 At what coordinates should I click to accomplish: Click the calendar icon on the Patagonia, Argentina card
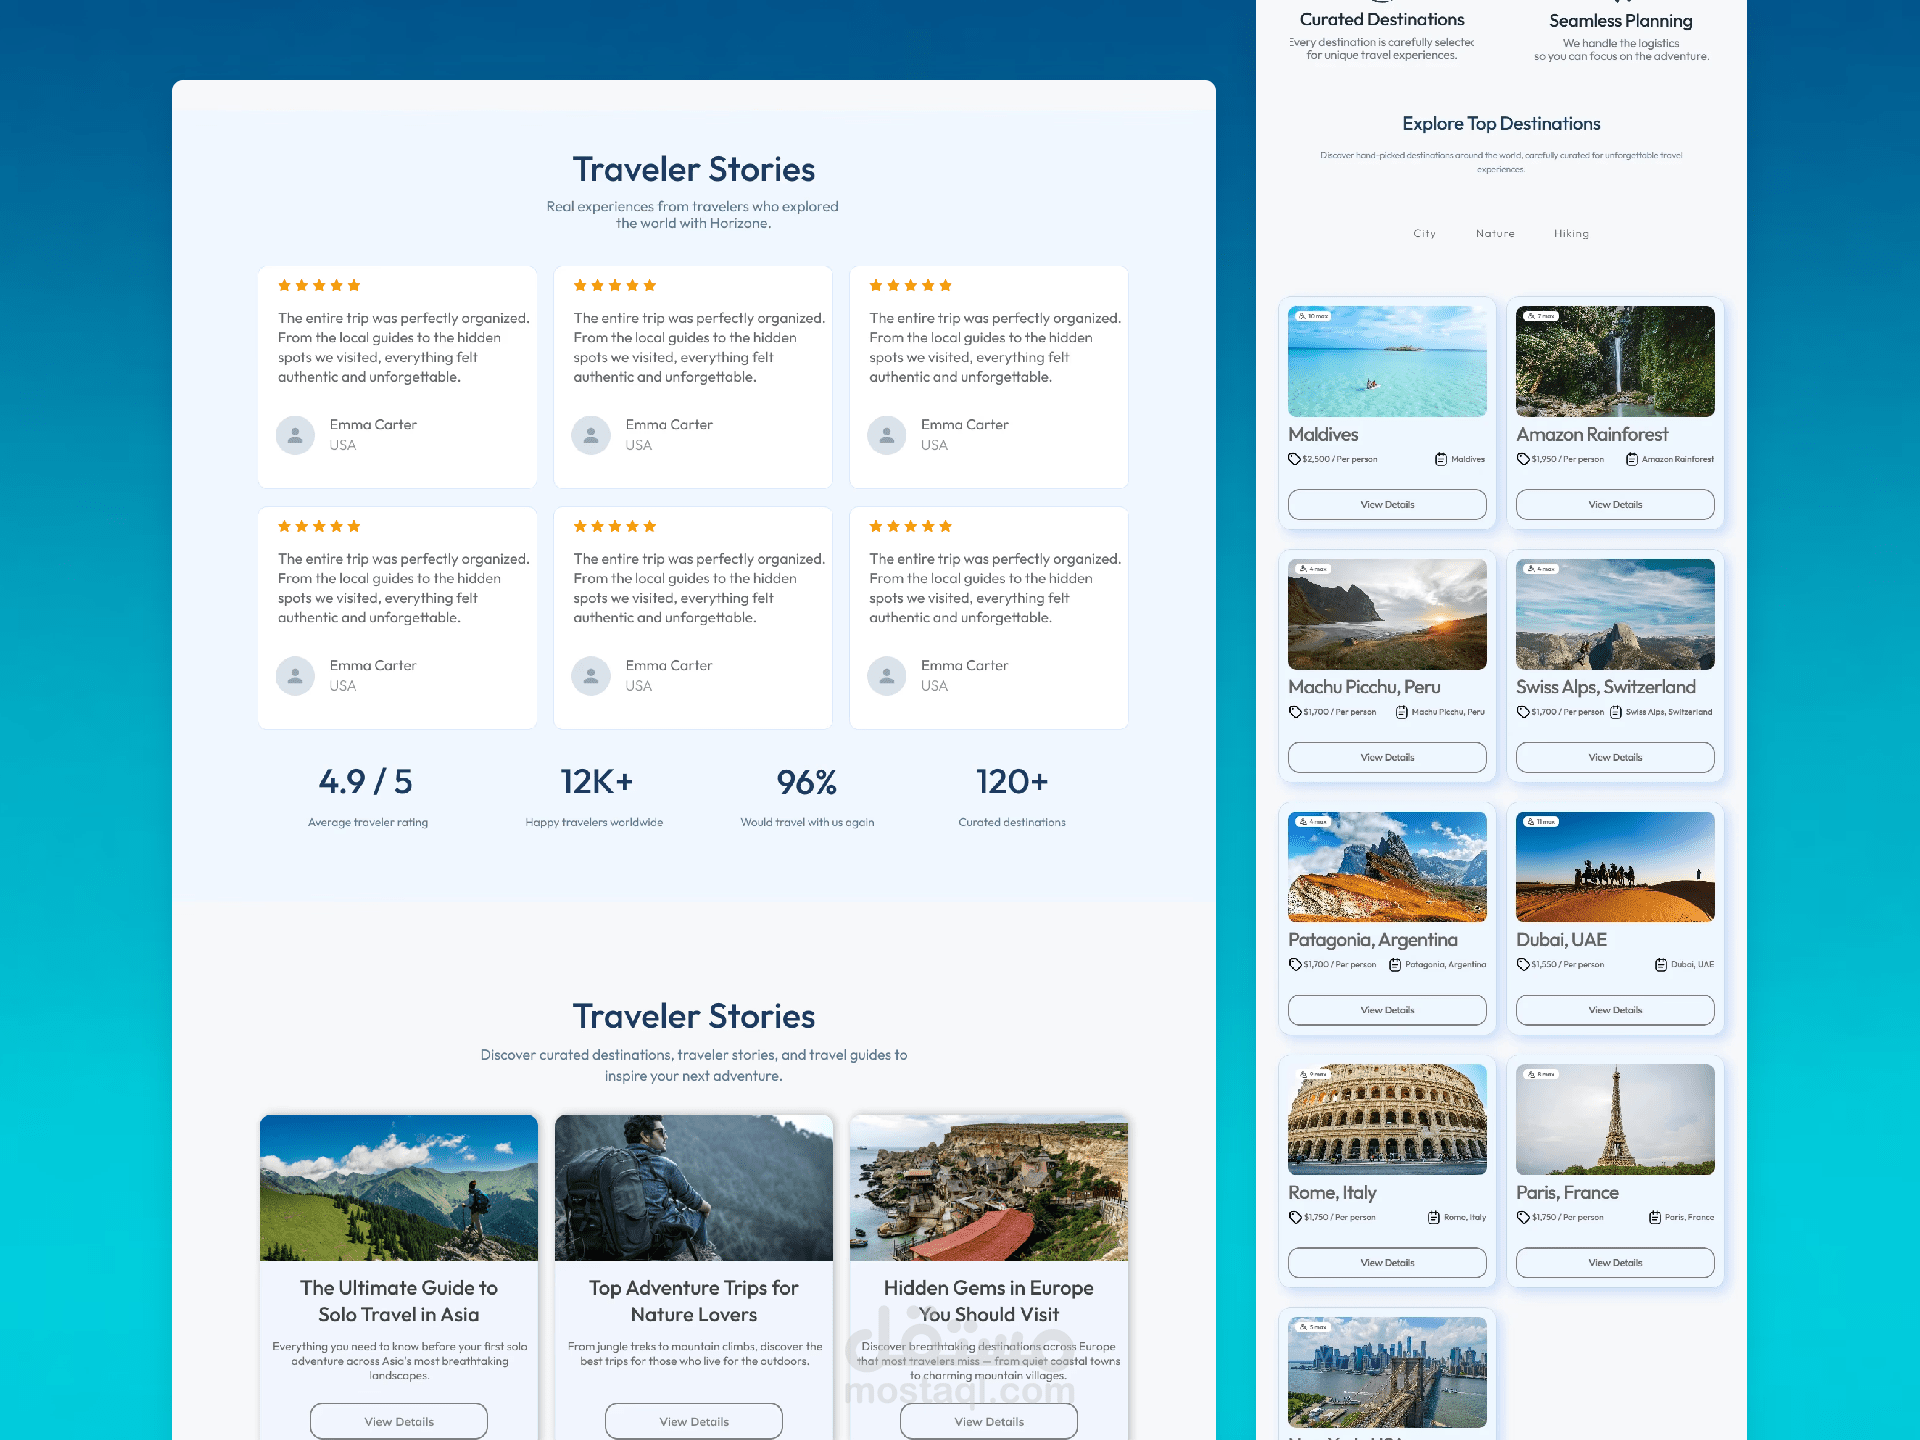coord(1395,965)
